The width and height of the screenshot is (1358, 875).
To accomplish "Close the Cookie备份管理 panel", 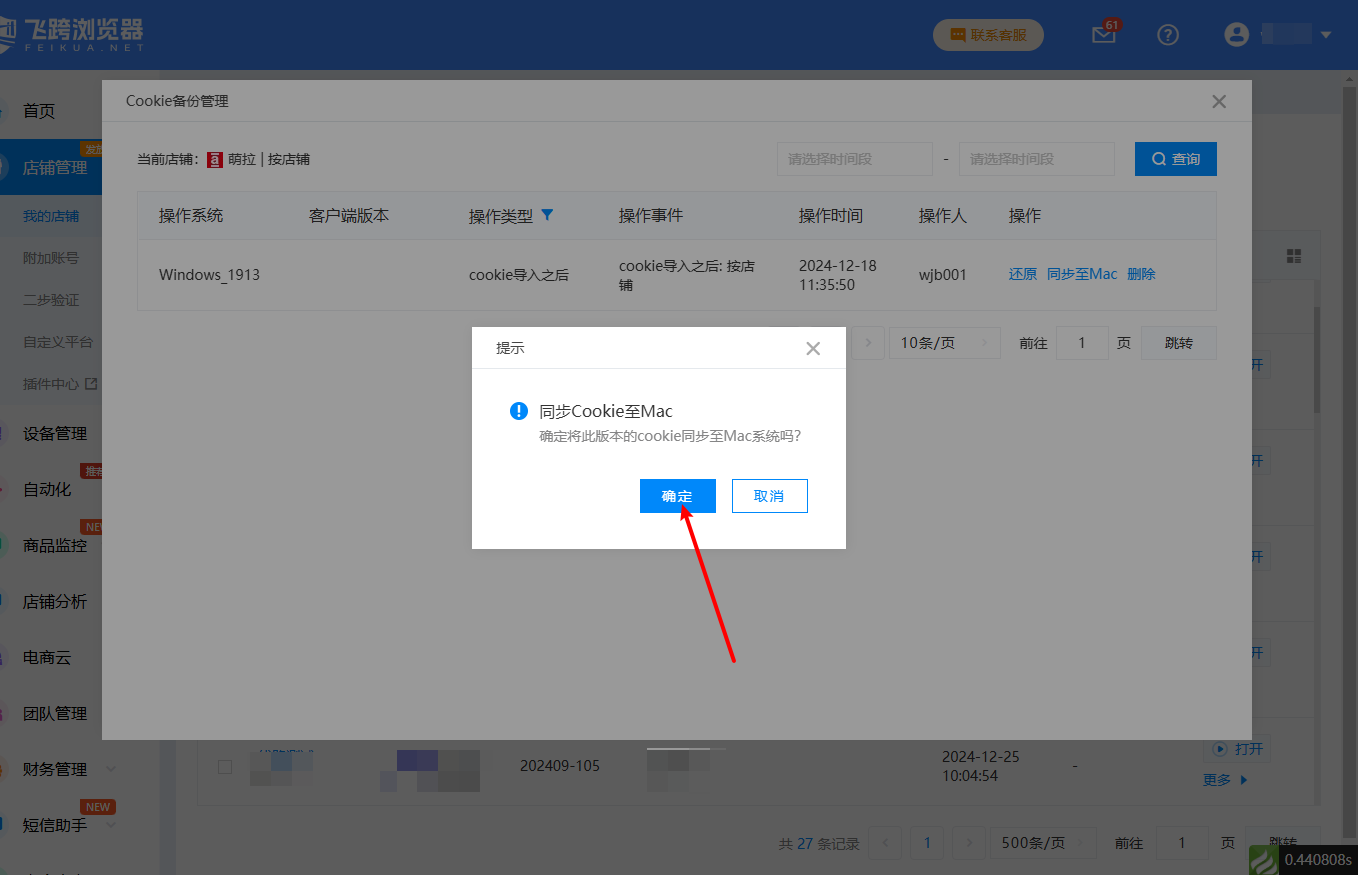I will 1218,101.
